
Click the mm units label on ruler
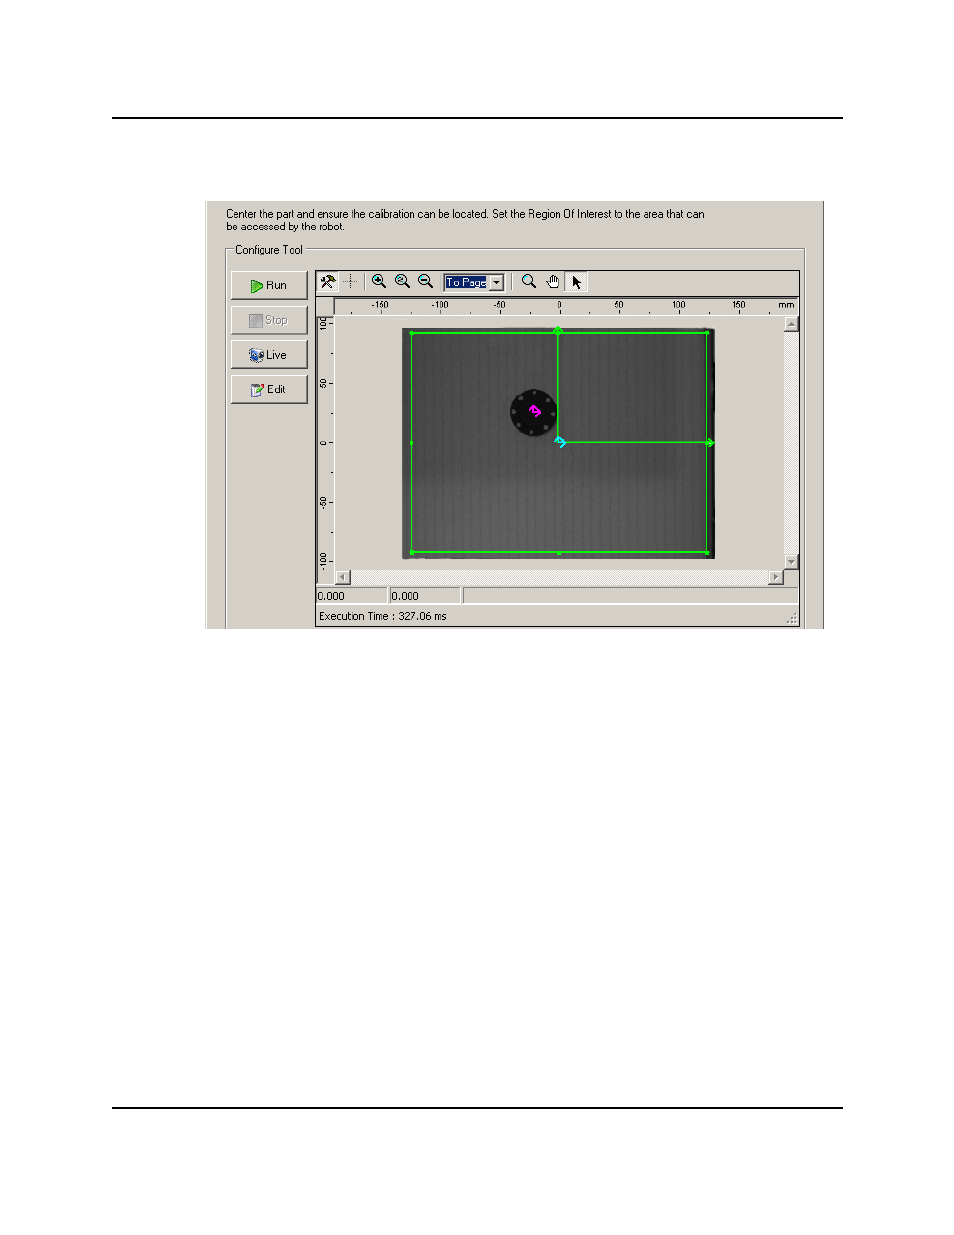click(x=786, y=305)
